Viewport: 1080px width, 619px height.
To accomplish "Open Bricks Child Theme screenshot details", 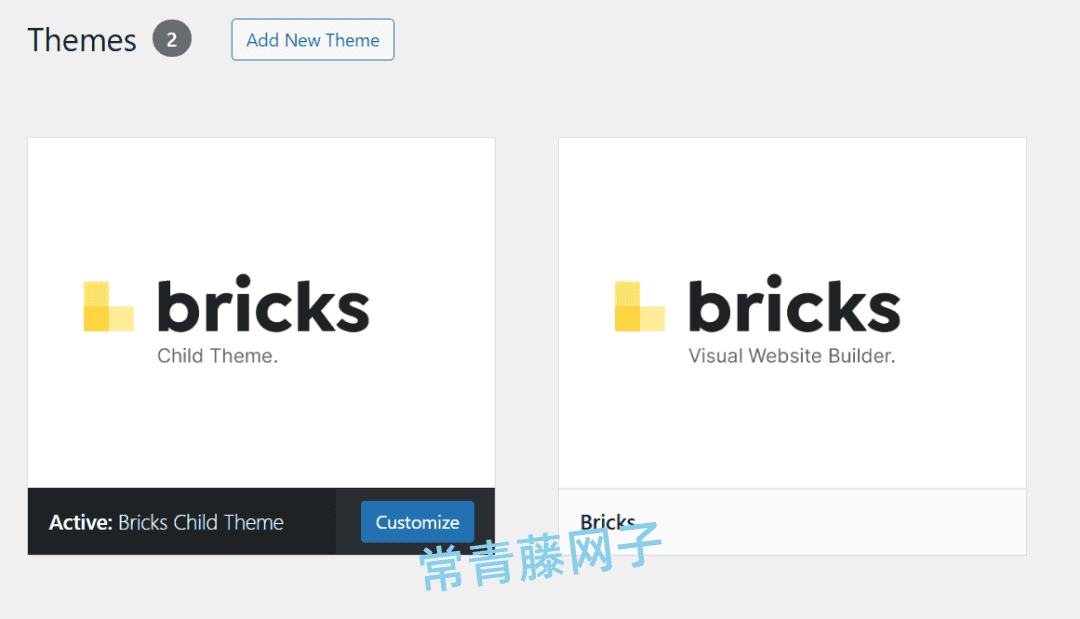I will [x=261, y=200].
